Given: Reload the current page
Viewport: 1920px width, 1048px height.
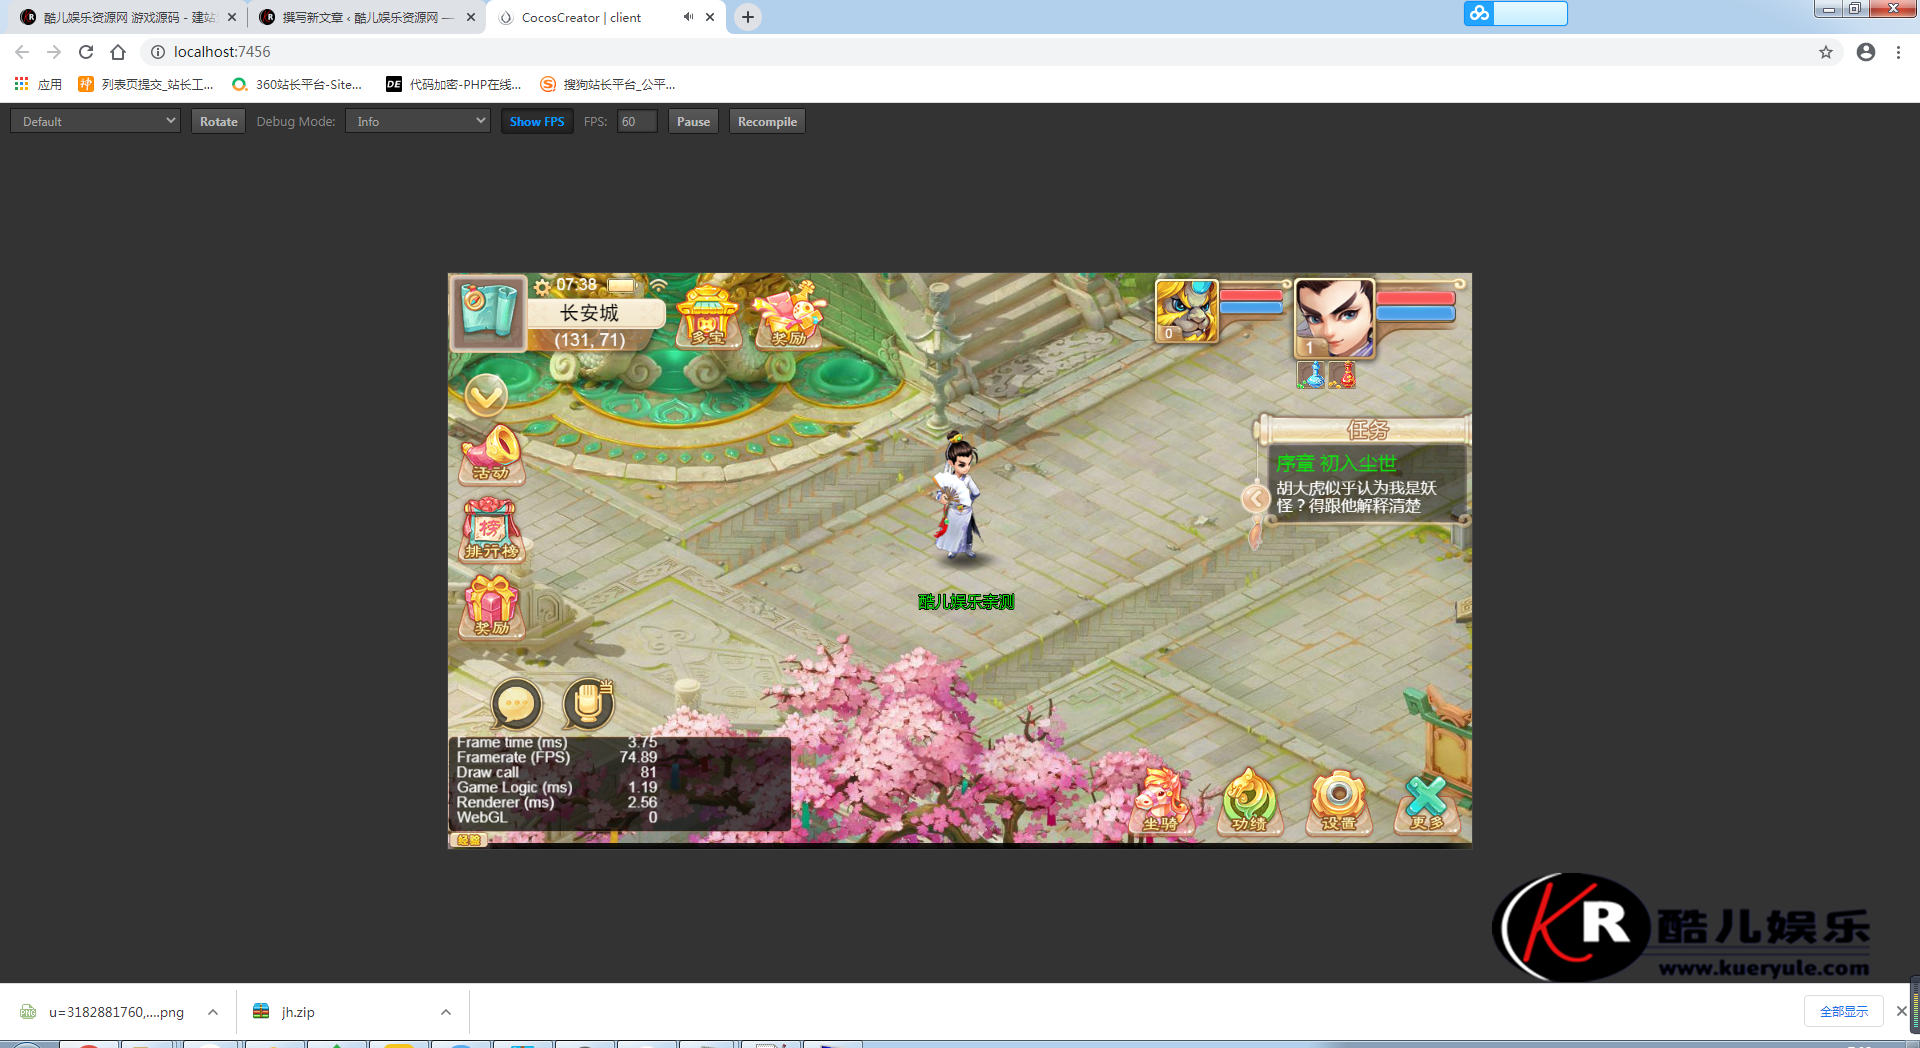Looking at the screenshot, I should click(x=86, y=52).
